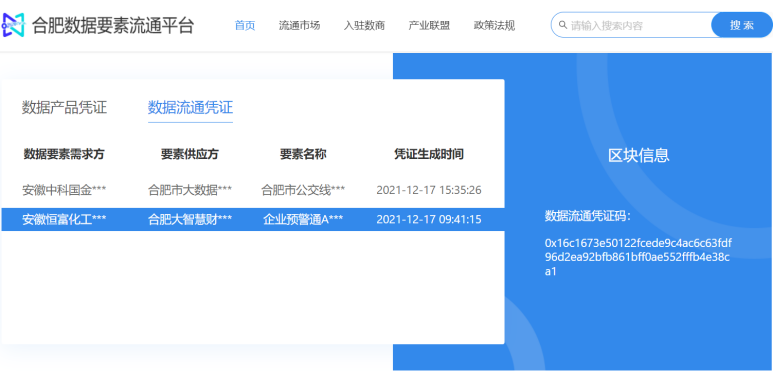Open 政策法规 navigation item

tap(494, 26)
